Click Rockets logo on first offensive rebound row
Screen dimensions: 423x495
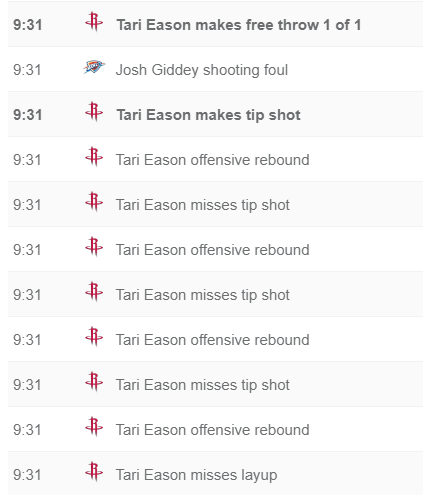click(x=94, y=157)
